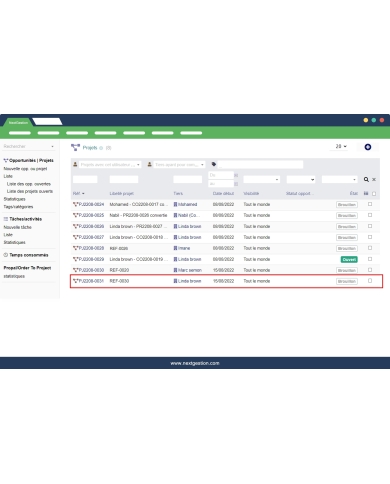Click the user icon before the Projets avec cet utilisateur filter
This screenshot has width=390, height=484.
click(75, 164)
